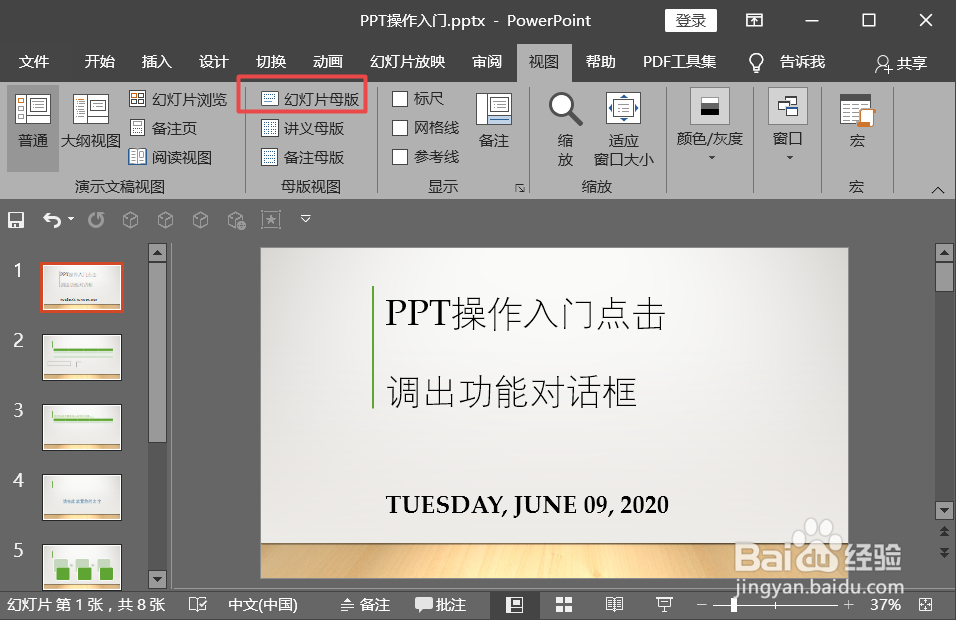Viewport: 956px width, 620px height.
Task: Click the 37% zoom level
Action: tap(885, 604)
